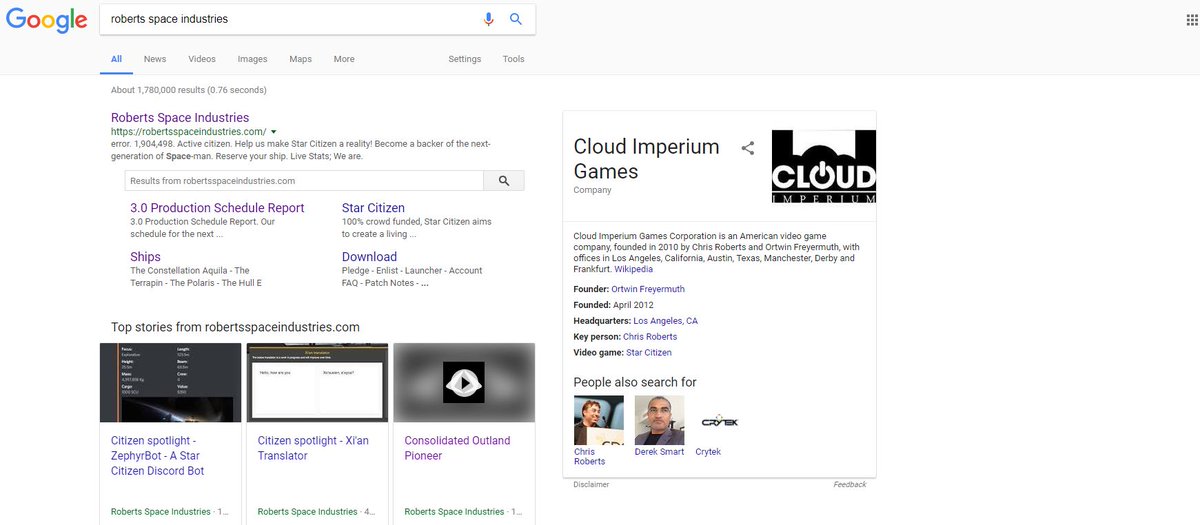Open the Settings menu
The height and width of the screenshot is (525, 1200).
pyautogui.click(x=465, y=59)
